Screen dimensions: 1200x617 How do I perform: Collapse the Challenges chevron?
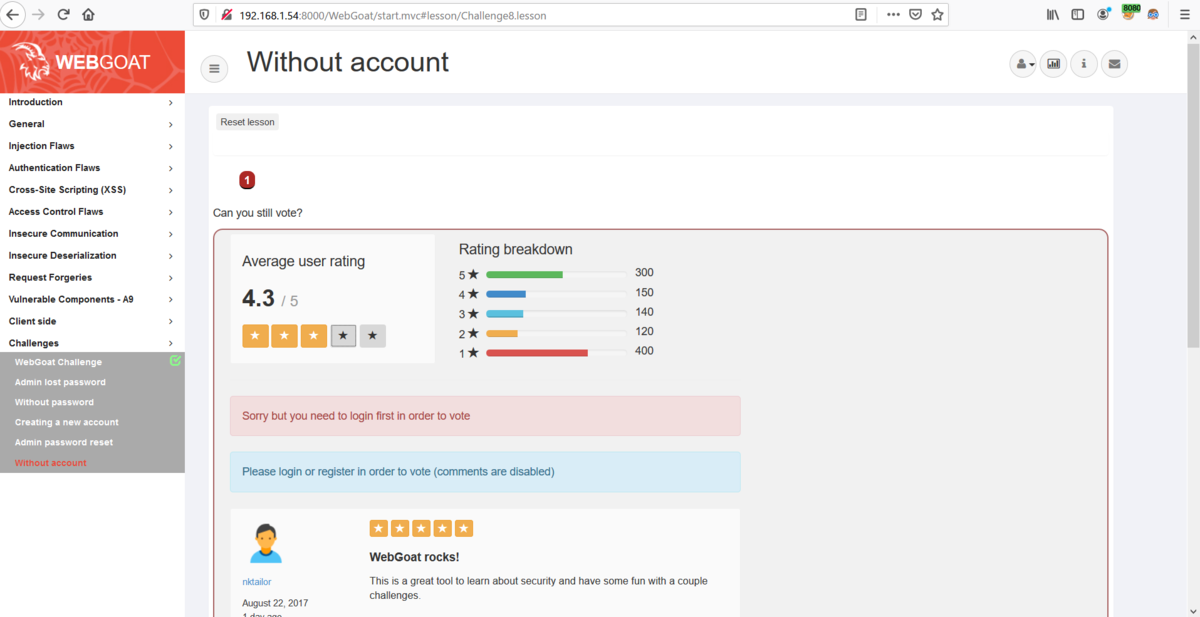pos(171,344)
